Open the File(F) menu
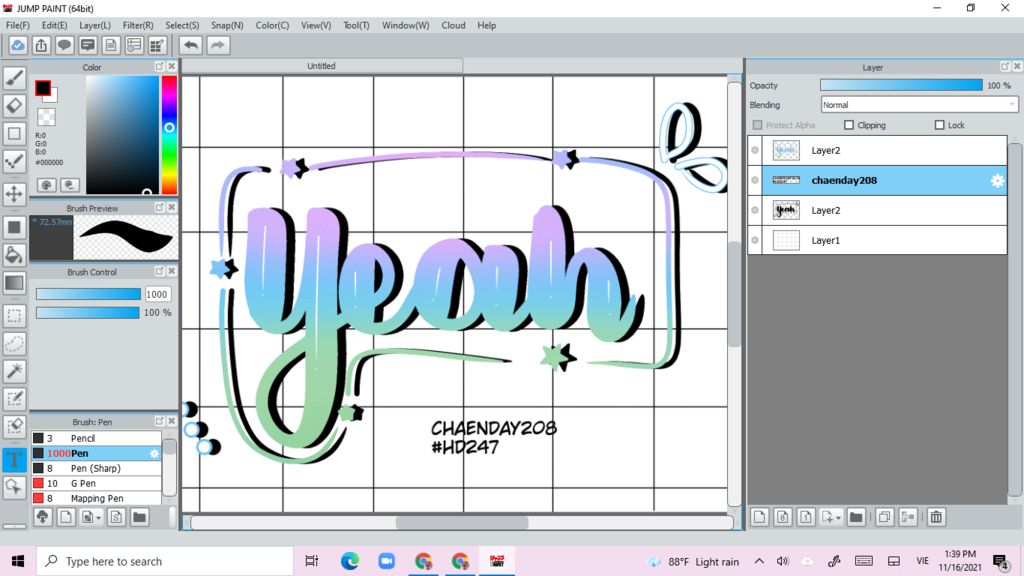This screenshot has width=1024, height=576. (x=18, y=25)
